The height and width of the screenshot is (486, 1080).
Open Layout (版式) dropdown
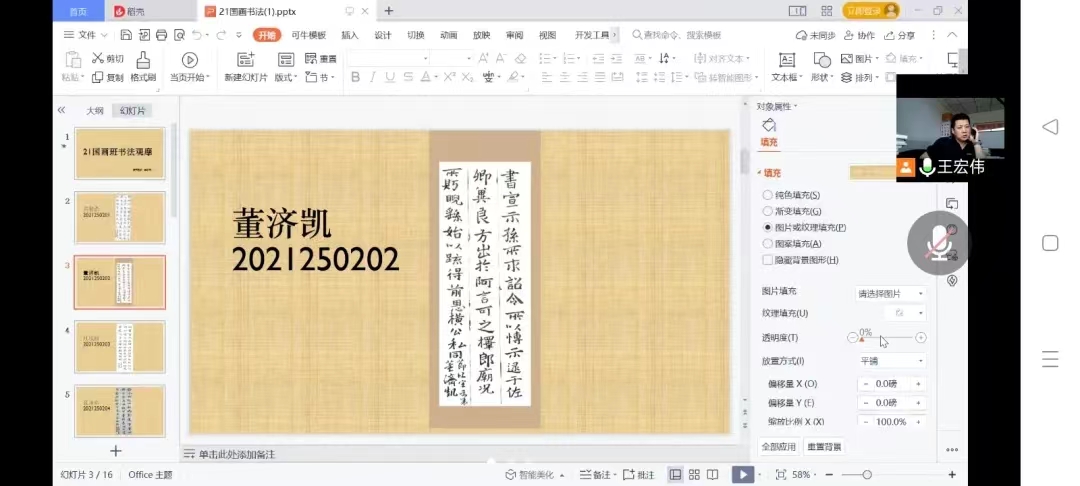[286, 67]
